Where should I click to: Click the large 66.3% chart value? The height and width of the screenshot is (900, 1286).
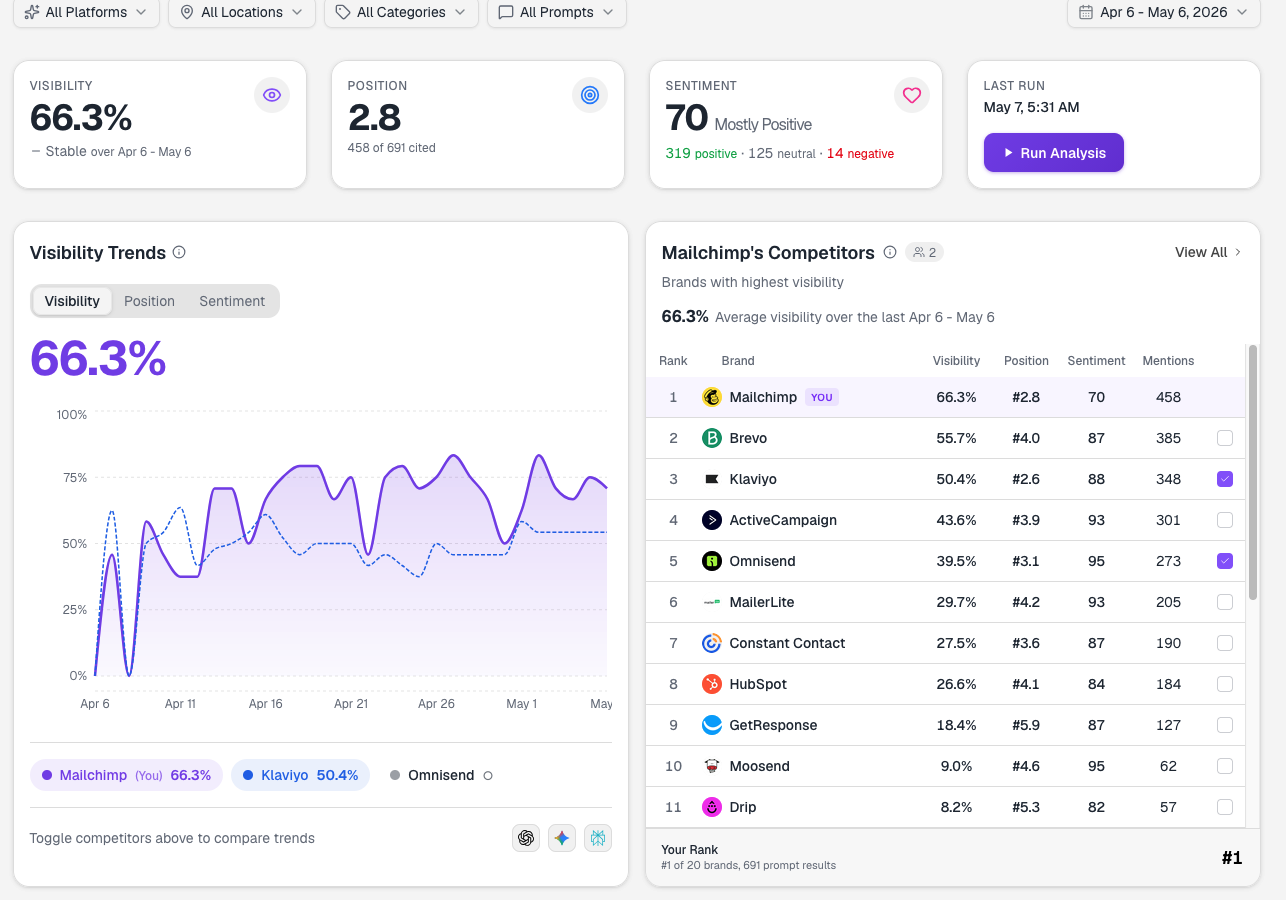[x=98, y=358]
